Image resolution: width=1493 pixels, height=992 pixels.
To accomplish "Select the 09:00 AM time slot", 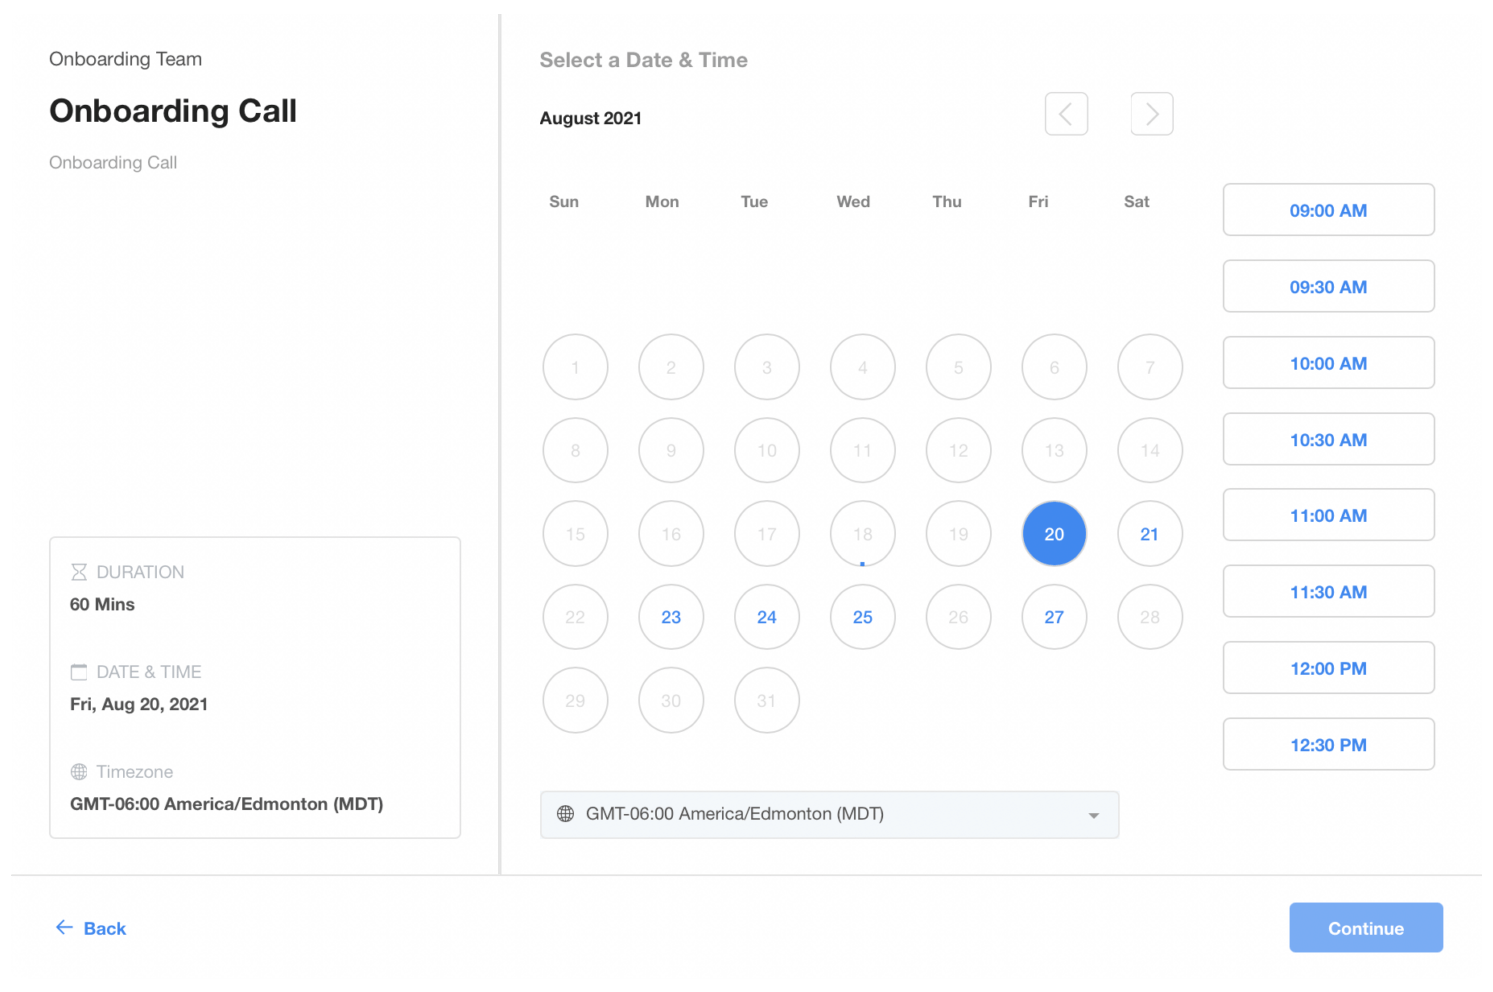I will [x=1328, y=210].
